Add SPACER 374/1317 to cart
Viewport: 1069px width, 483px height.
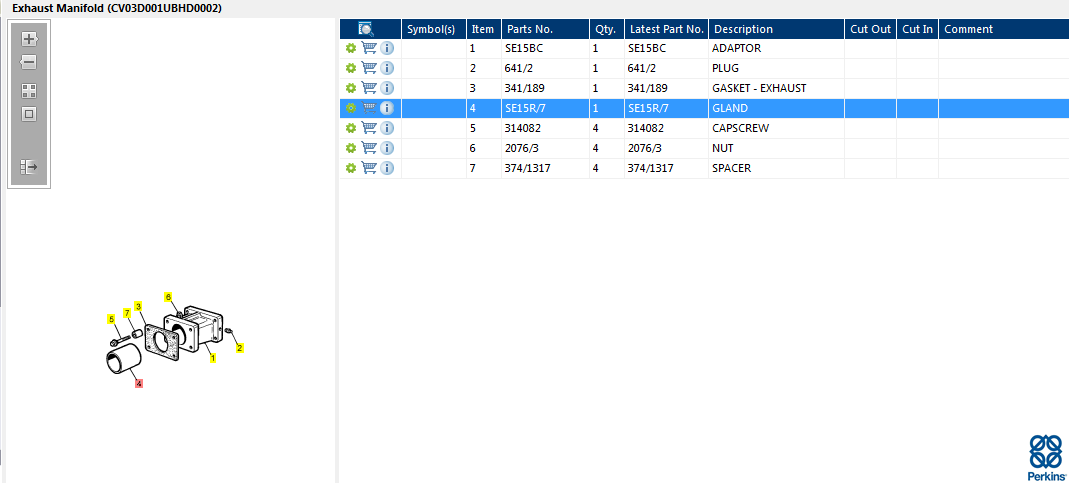coord(369,167)
